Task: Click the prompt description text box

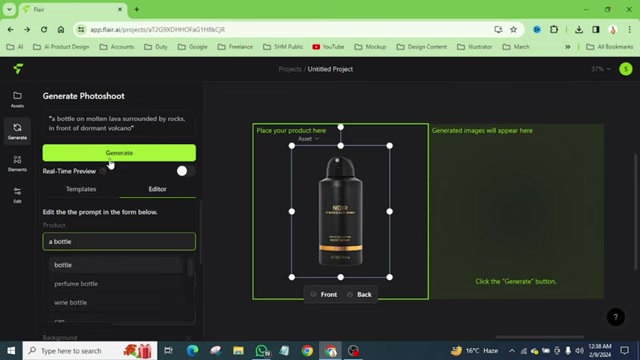Action: tap(119, 123)
